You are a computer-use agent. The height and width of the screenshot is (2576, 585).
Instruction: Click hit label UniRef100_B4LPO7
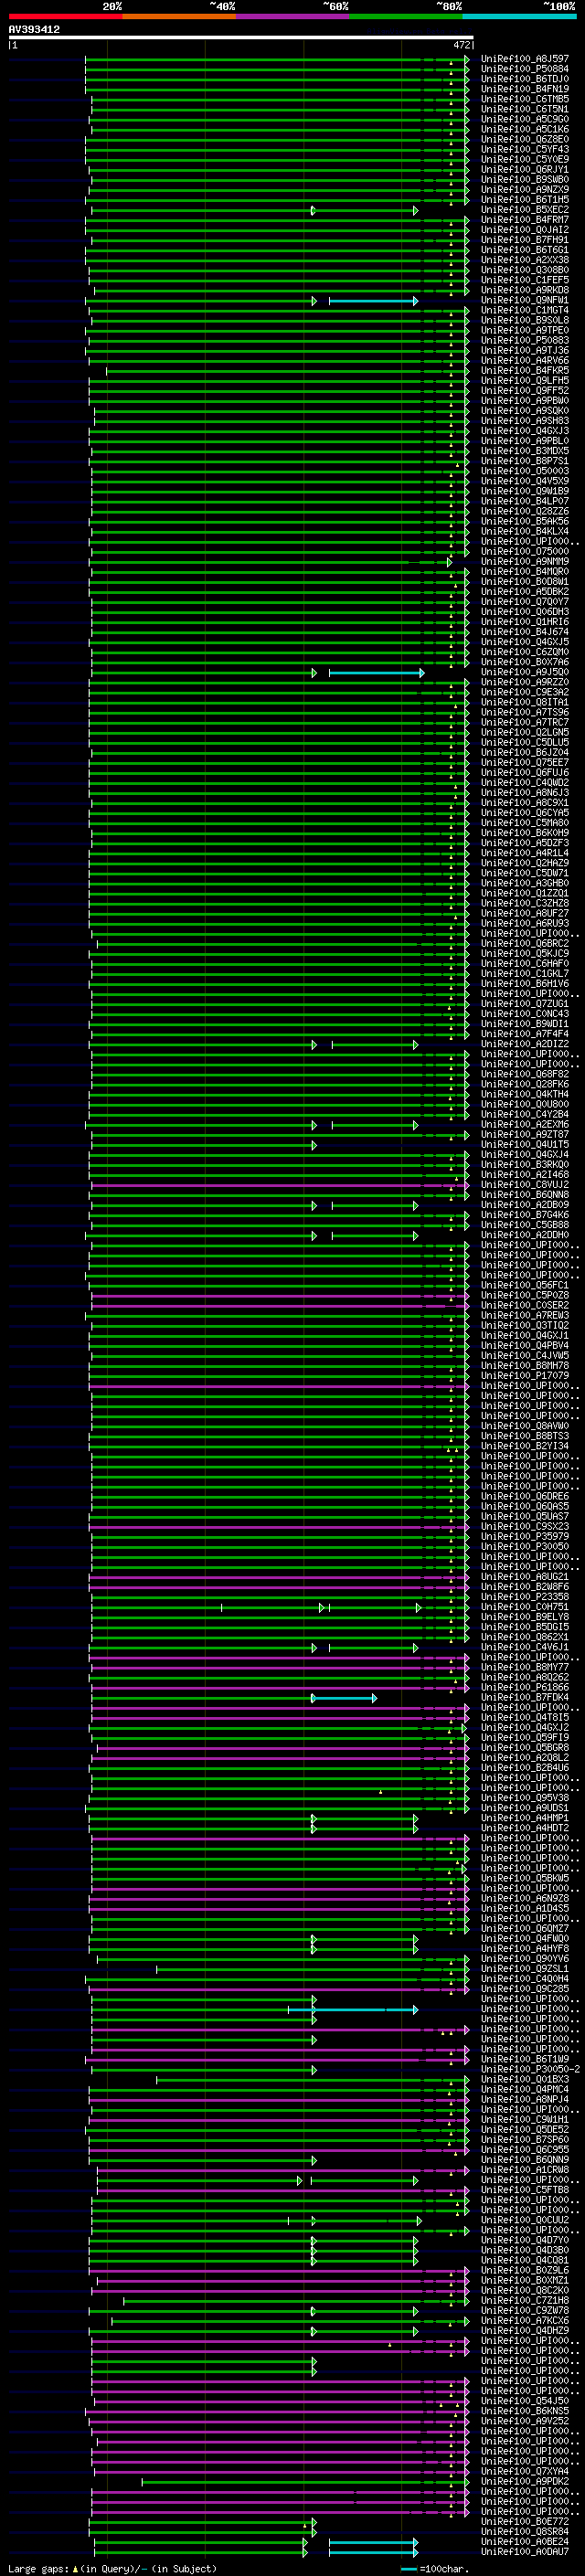click(x=524, y=501)
